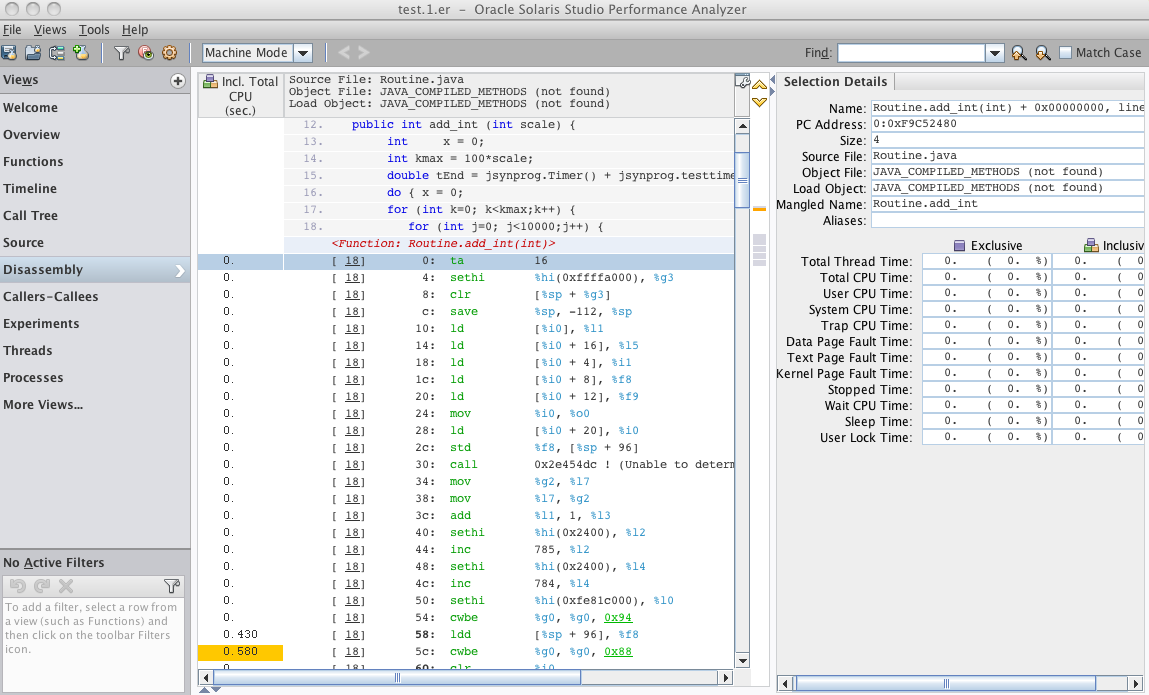Click the orange hot-line marker in overview strip
The height and width of the screenshot is (695, 1149).
click(759, 209)
